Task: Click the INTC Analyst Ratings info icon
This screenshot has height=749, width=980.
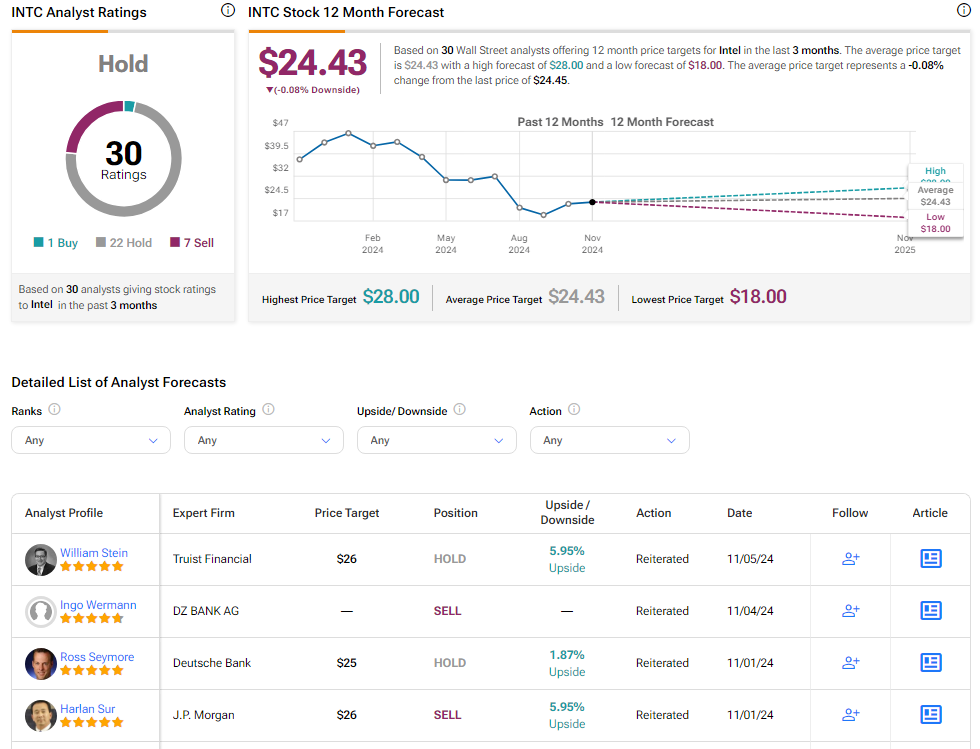Action: pyautogui.click(x=228, y=11)
